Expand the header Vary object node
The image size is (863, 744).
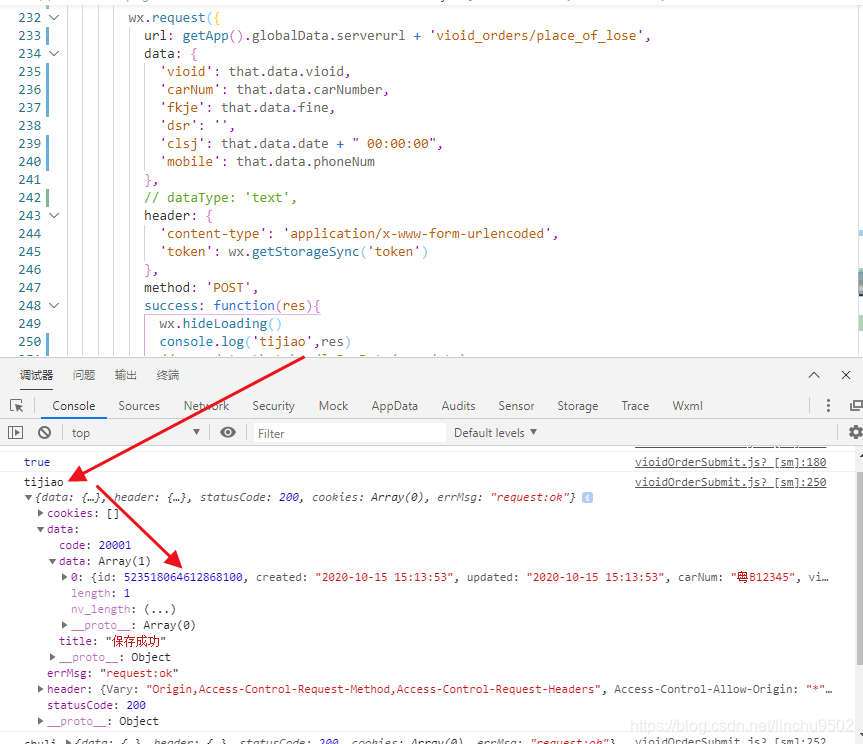[40, 689]
